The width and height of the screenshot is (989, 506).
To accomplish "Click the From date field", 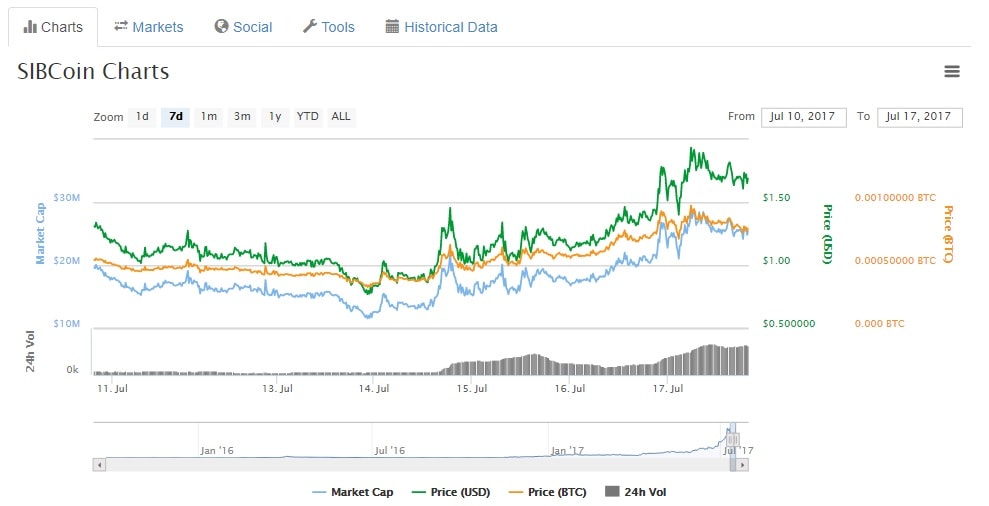I will (x=803, y=117).
